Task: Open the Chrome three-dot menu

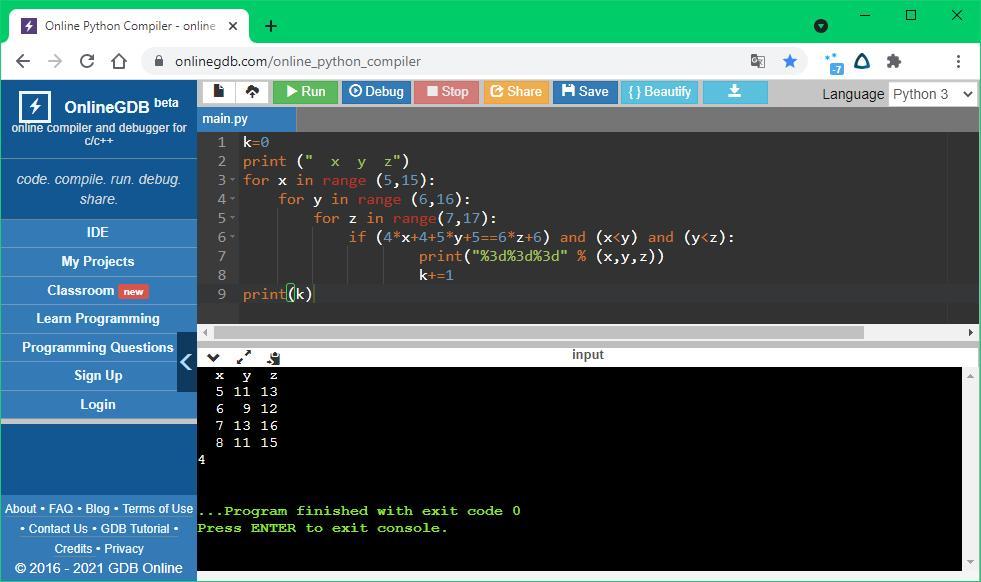Action: pos(958,61)
